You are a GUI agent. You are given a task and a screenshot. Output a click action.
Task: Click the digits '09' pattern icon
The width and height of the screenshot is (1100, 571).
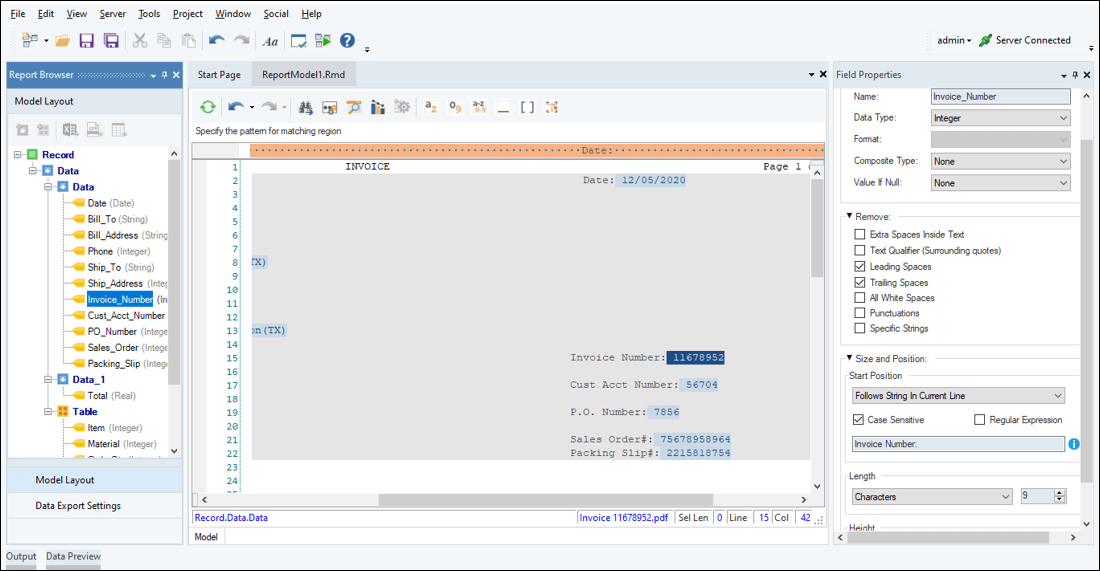click(455, 107)
